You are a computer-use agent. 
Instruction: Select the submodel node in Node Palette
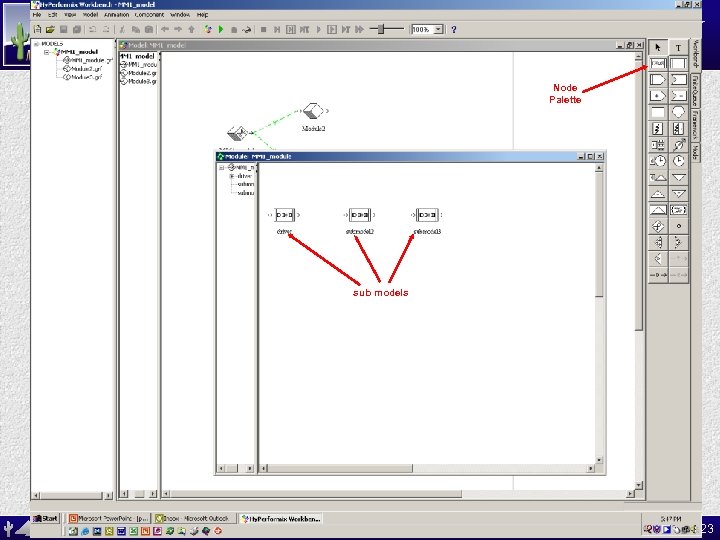point(658,63)
